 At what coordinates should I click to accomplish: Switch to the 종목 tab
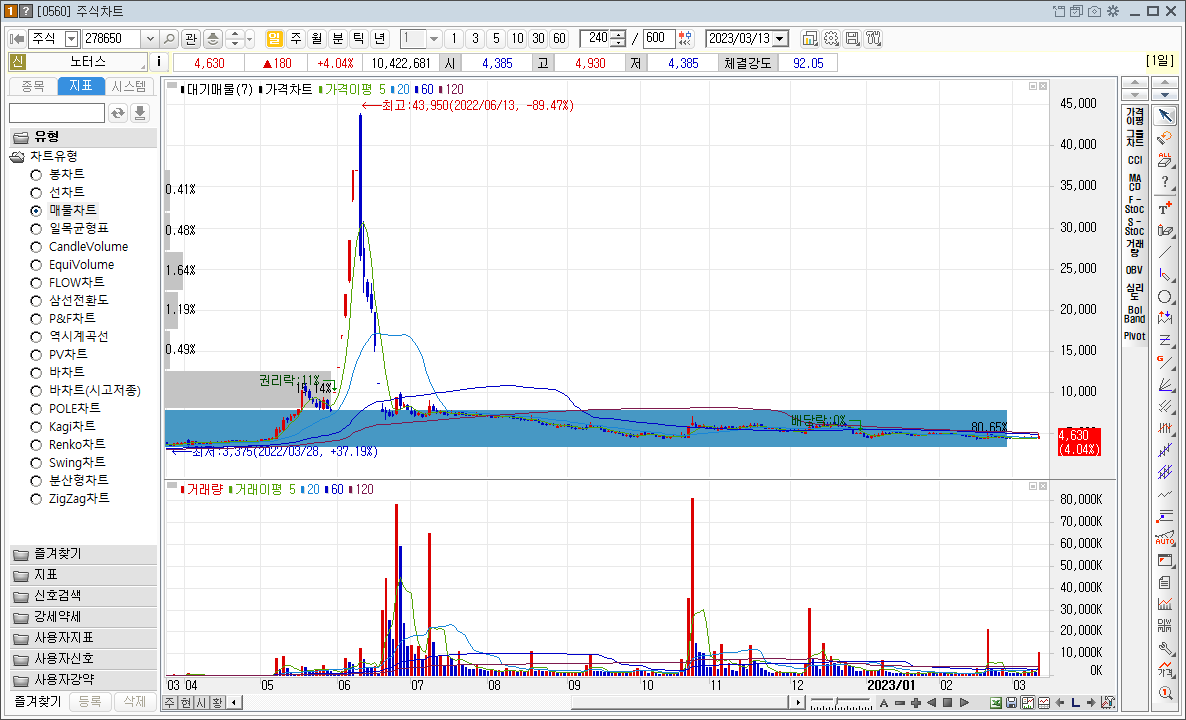33,86
